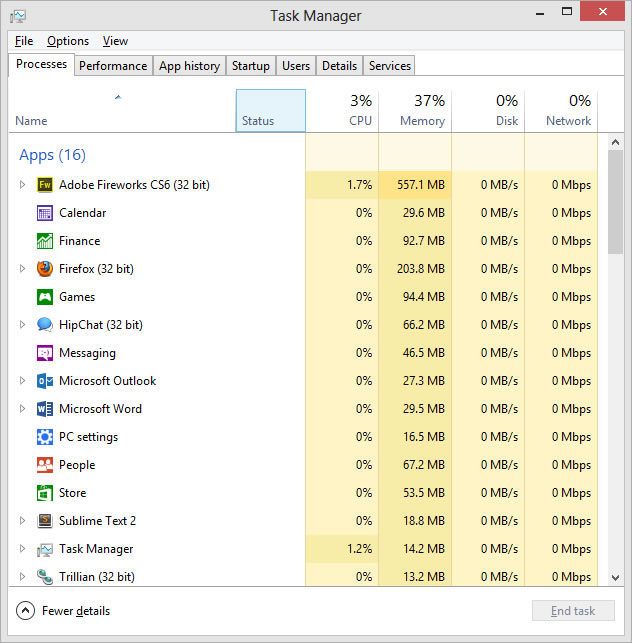Select the Calendar process name
This screenshot has height=643, width=632.
coord(82,213)
